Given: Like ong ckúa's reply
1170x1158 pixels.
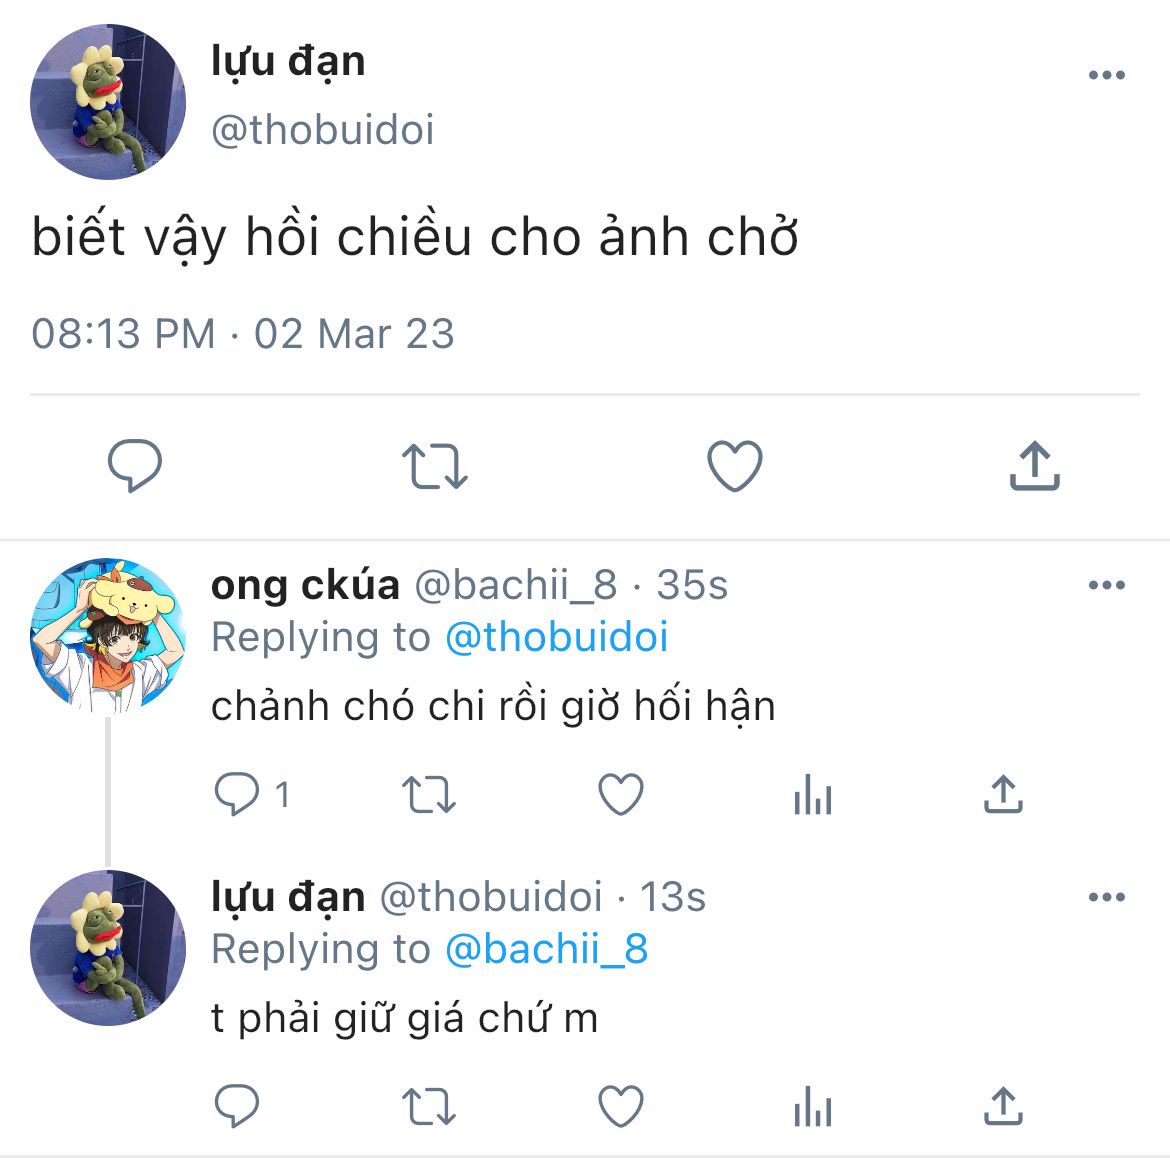Looking at the screenshot, I should 621,794.
